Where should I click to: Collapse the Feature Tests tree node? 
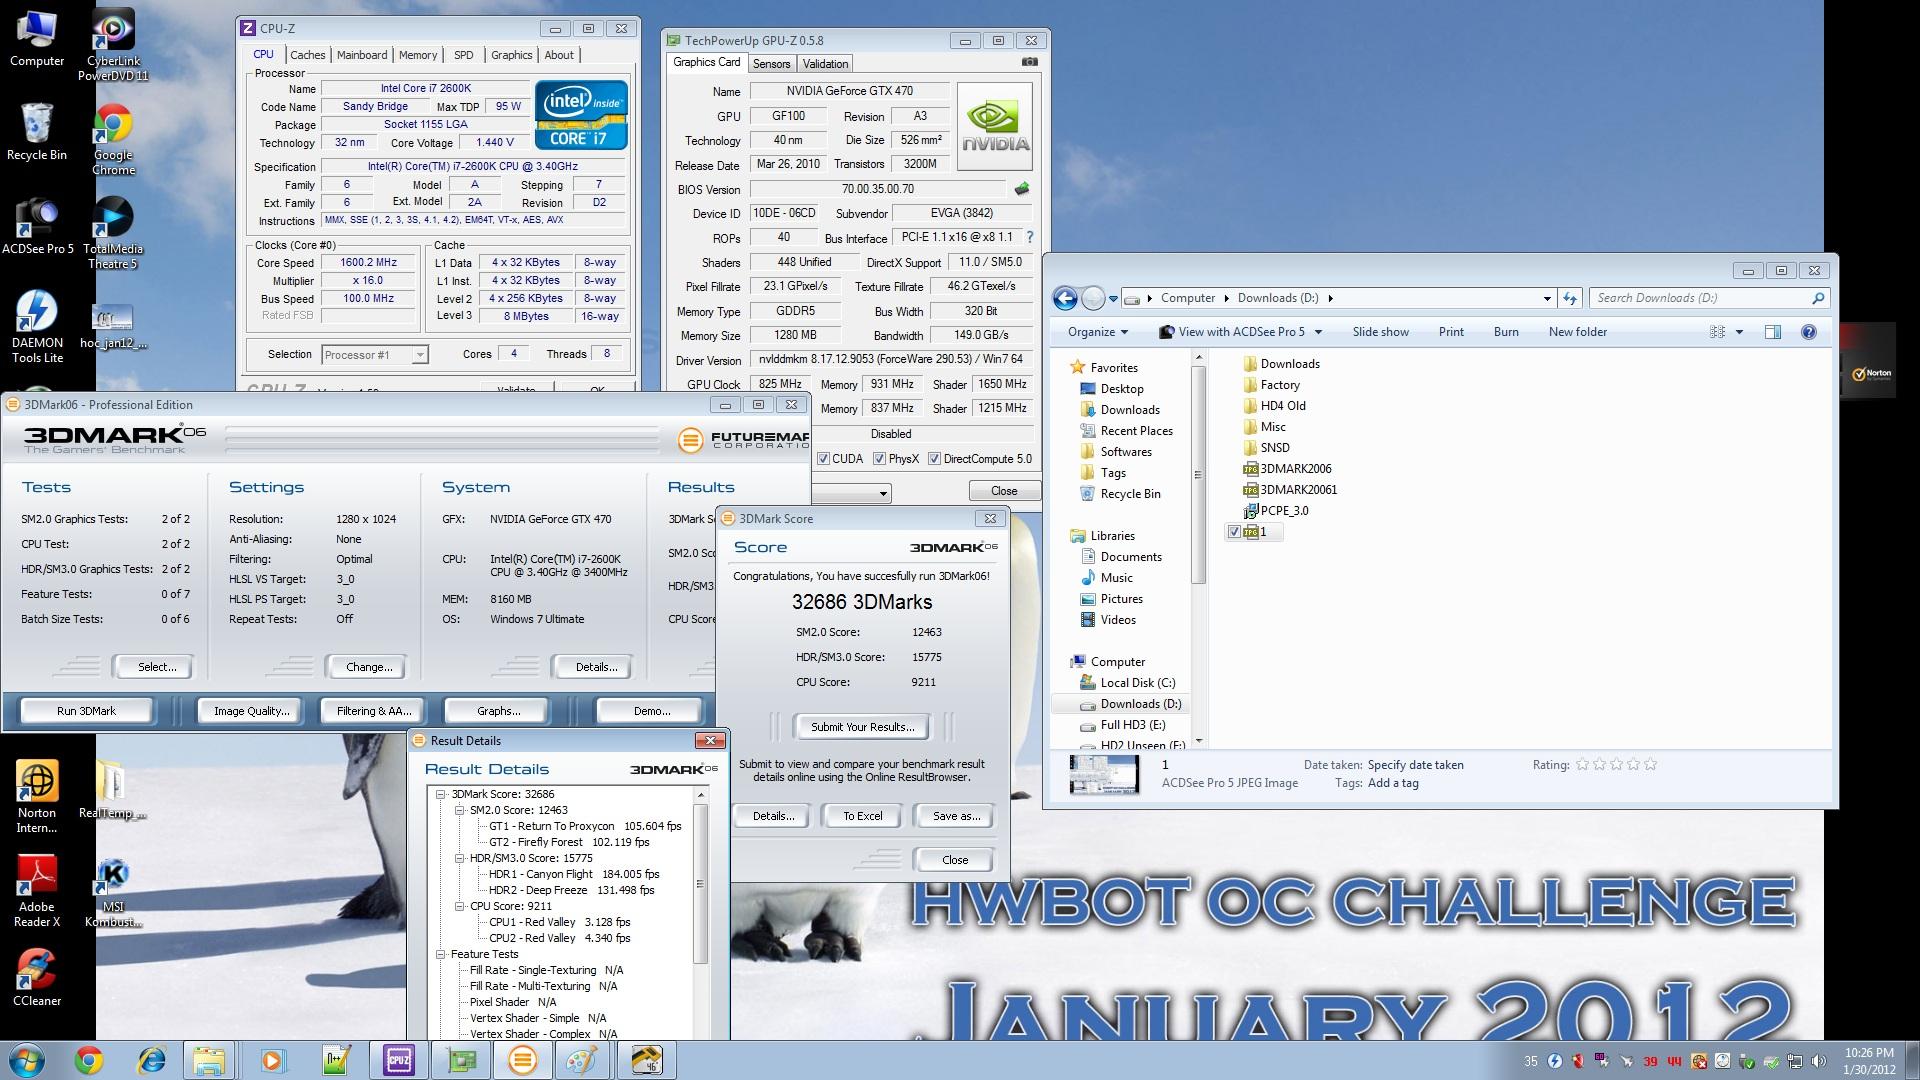440,954
